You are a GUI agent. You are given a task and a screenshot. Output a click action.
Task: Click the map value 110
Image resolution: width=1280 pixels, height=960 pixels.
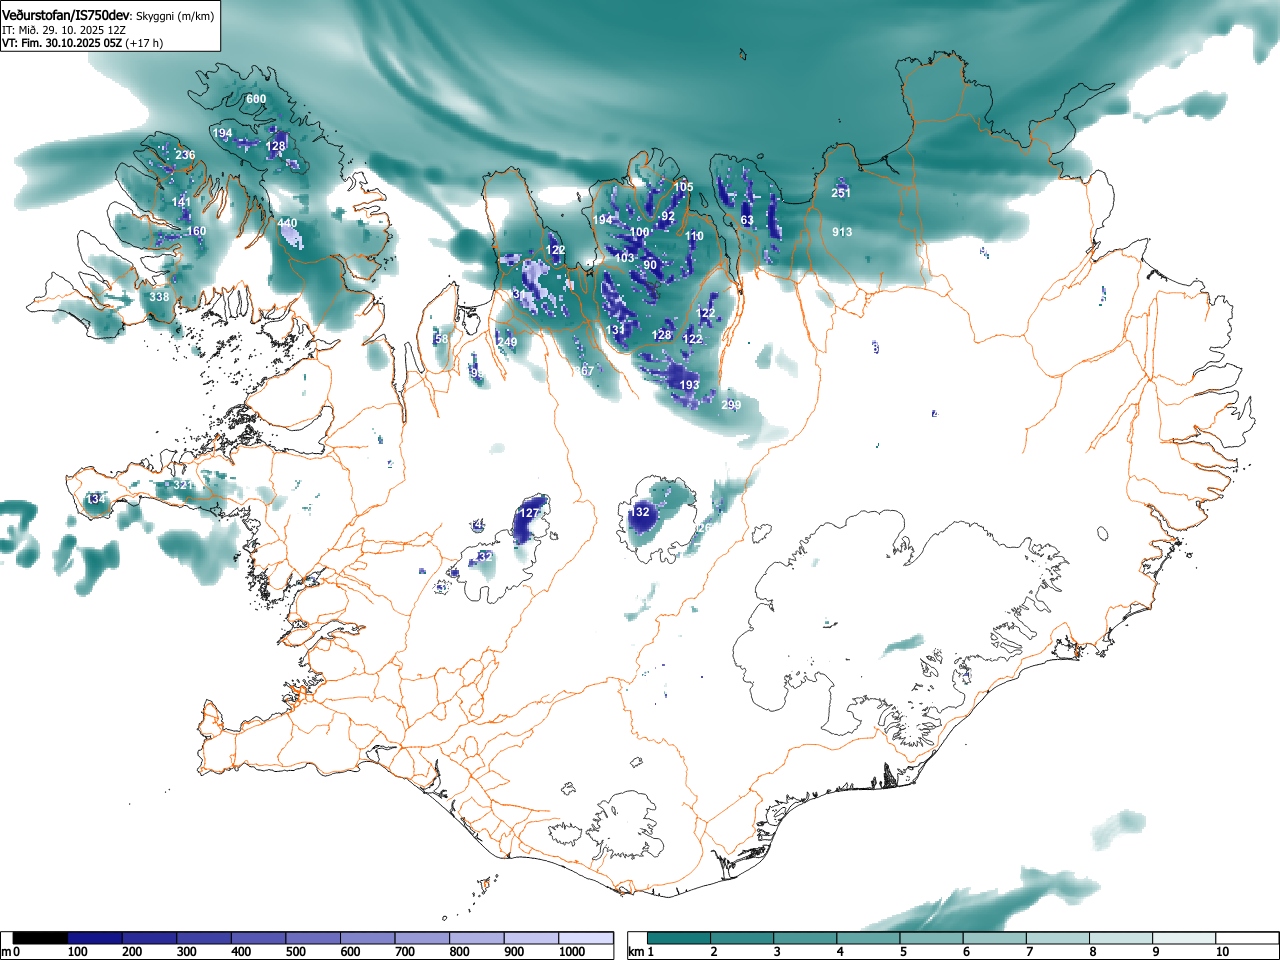694,237
